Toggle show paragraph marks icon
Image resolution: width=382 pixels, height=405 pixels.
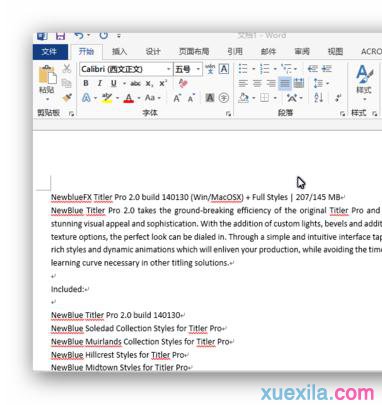point(338,98)
